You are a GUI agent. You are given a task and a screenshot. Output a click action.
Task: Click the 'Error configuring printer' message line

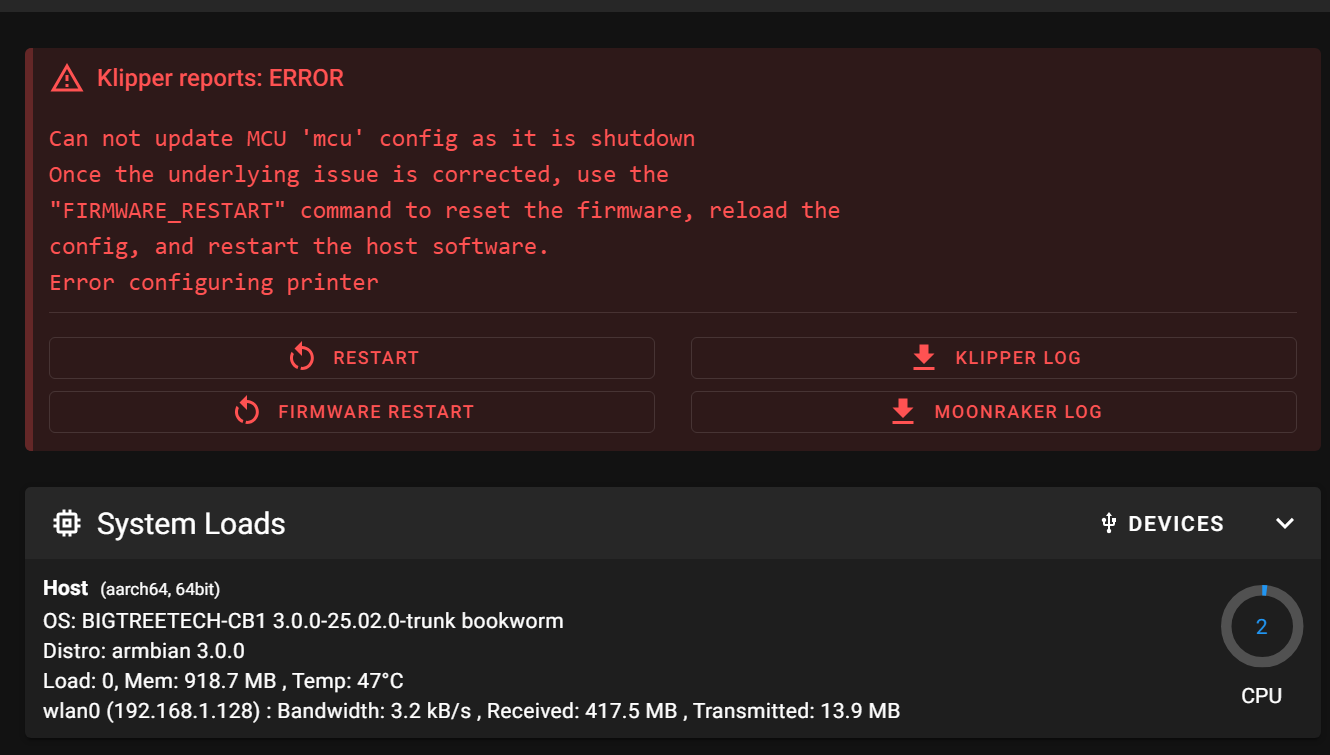pos(214,283)
